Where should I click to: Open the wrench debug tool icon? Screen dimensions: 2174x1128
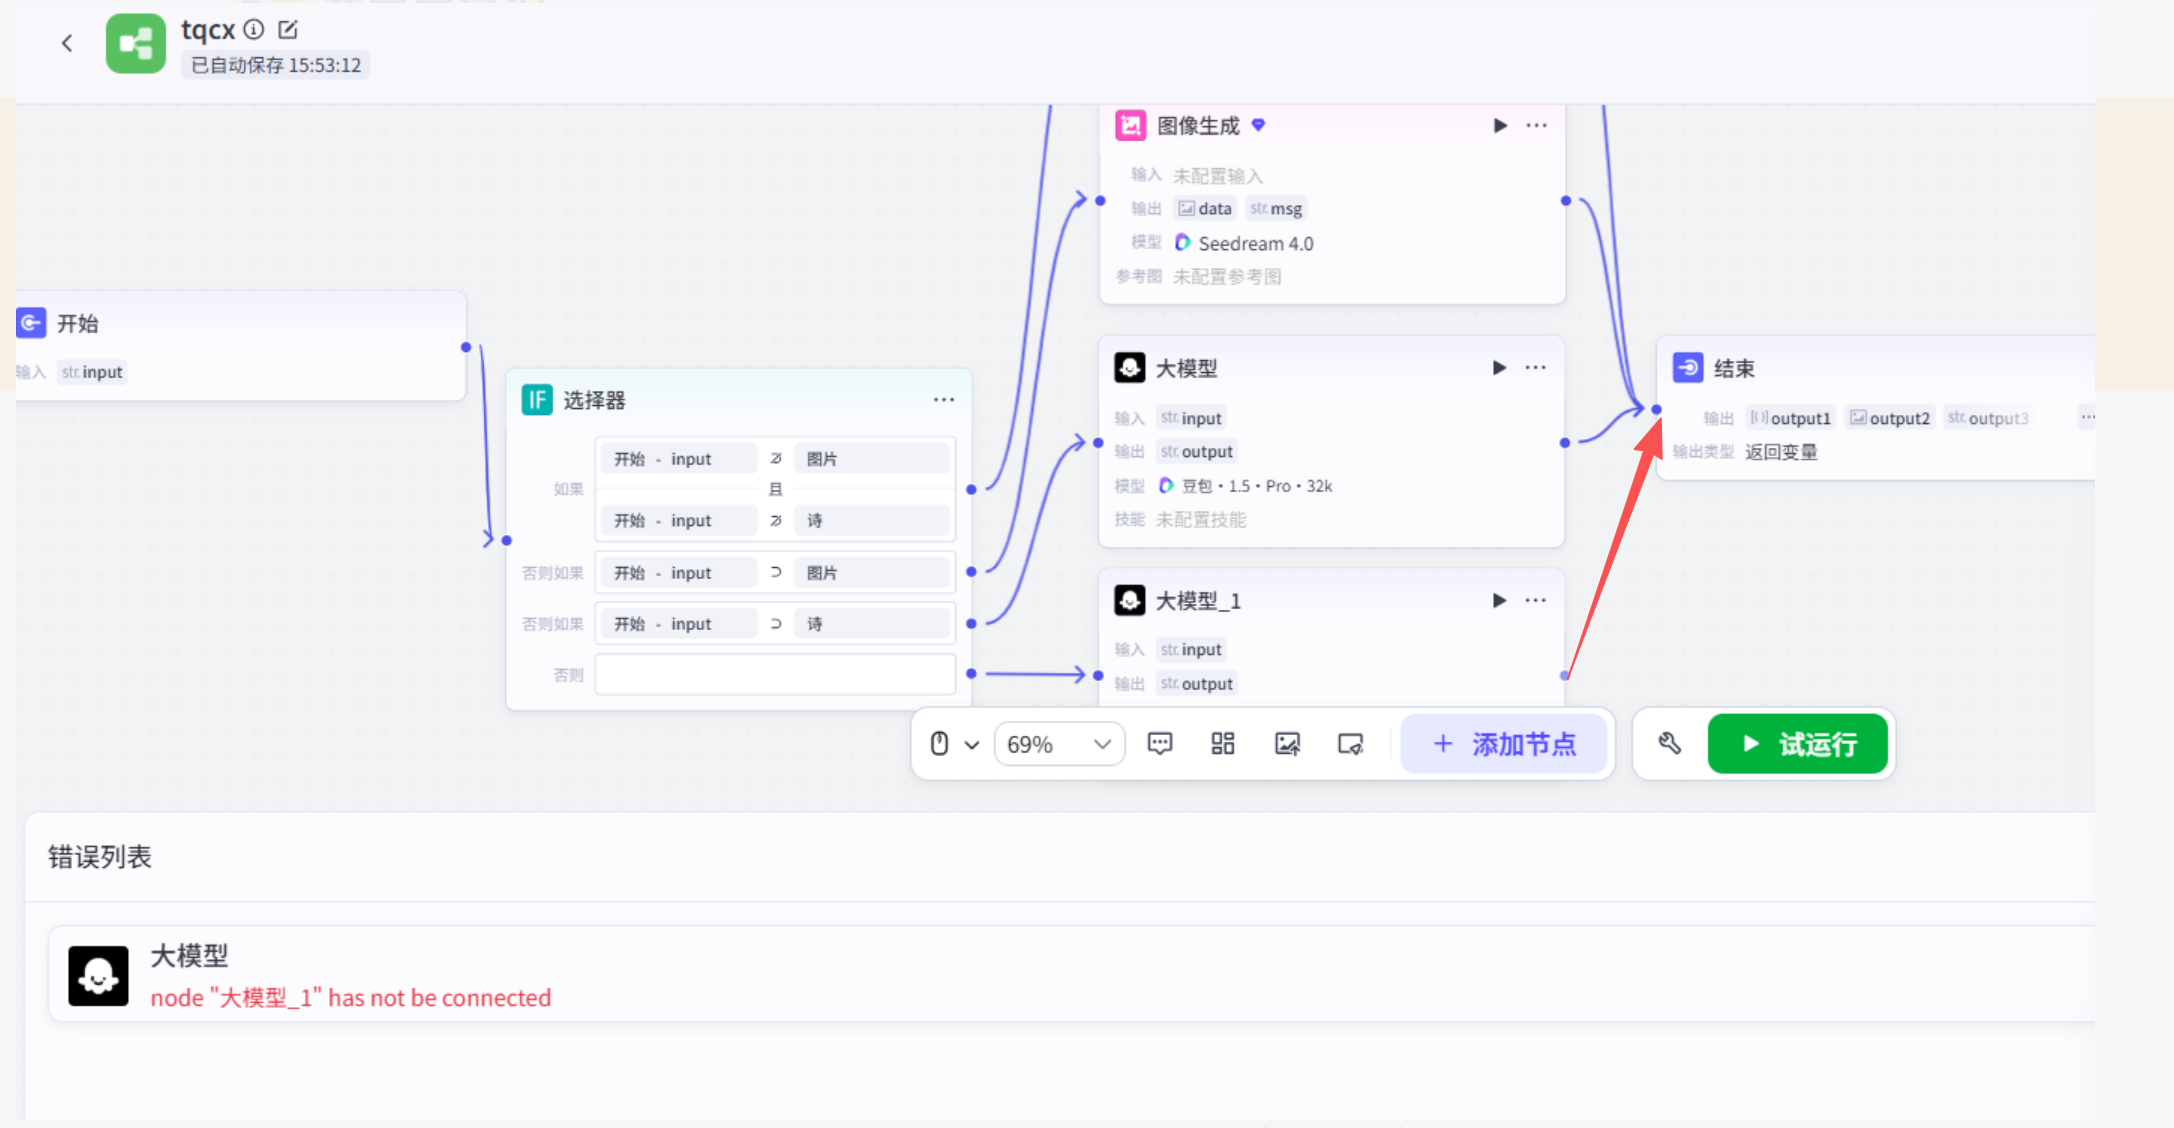tap(1669, 744)
